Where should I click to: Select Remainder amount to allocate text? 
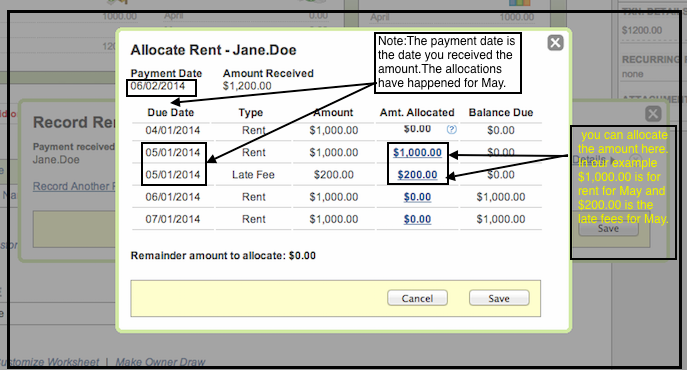click(223, 256)
